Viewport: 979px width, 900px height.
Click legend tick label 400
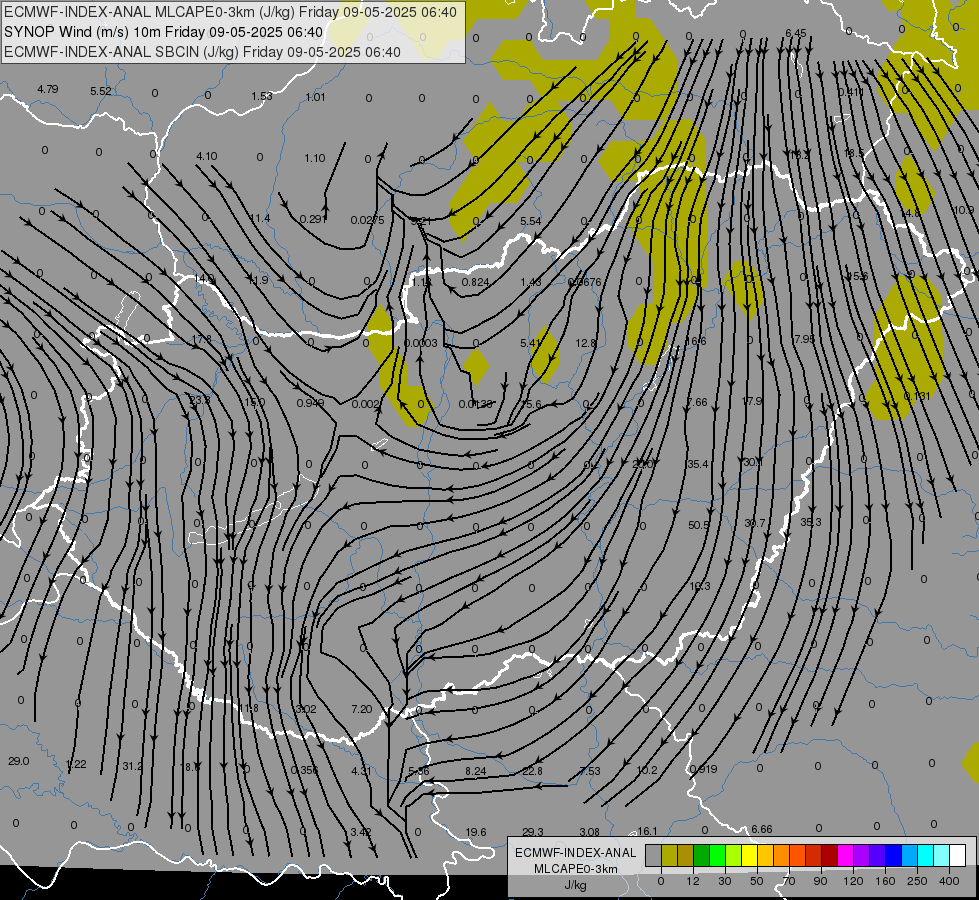tap(949, 881)
